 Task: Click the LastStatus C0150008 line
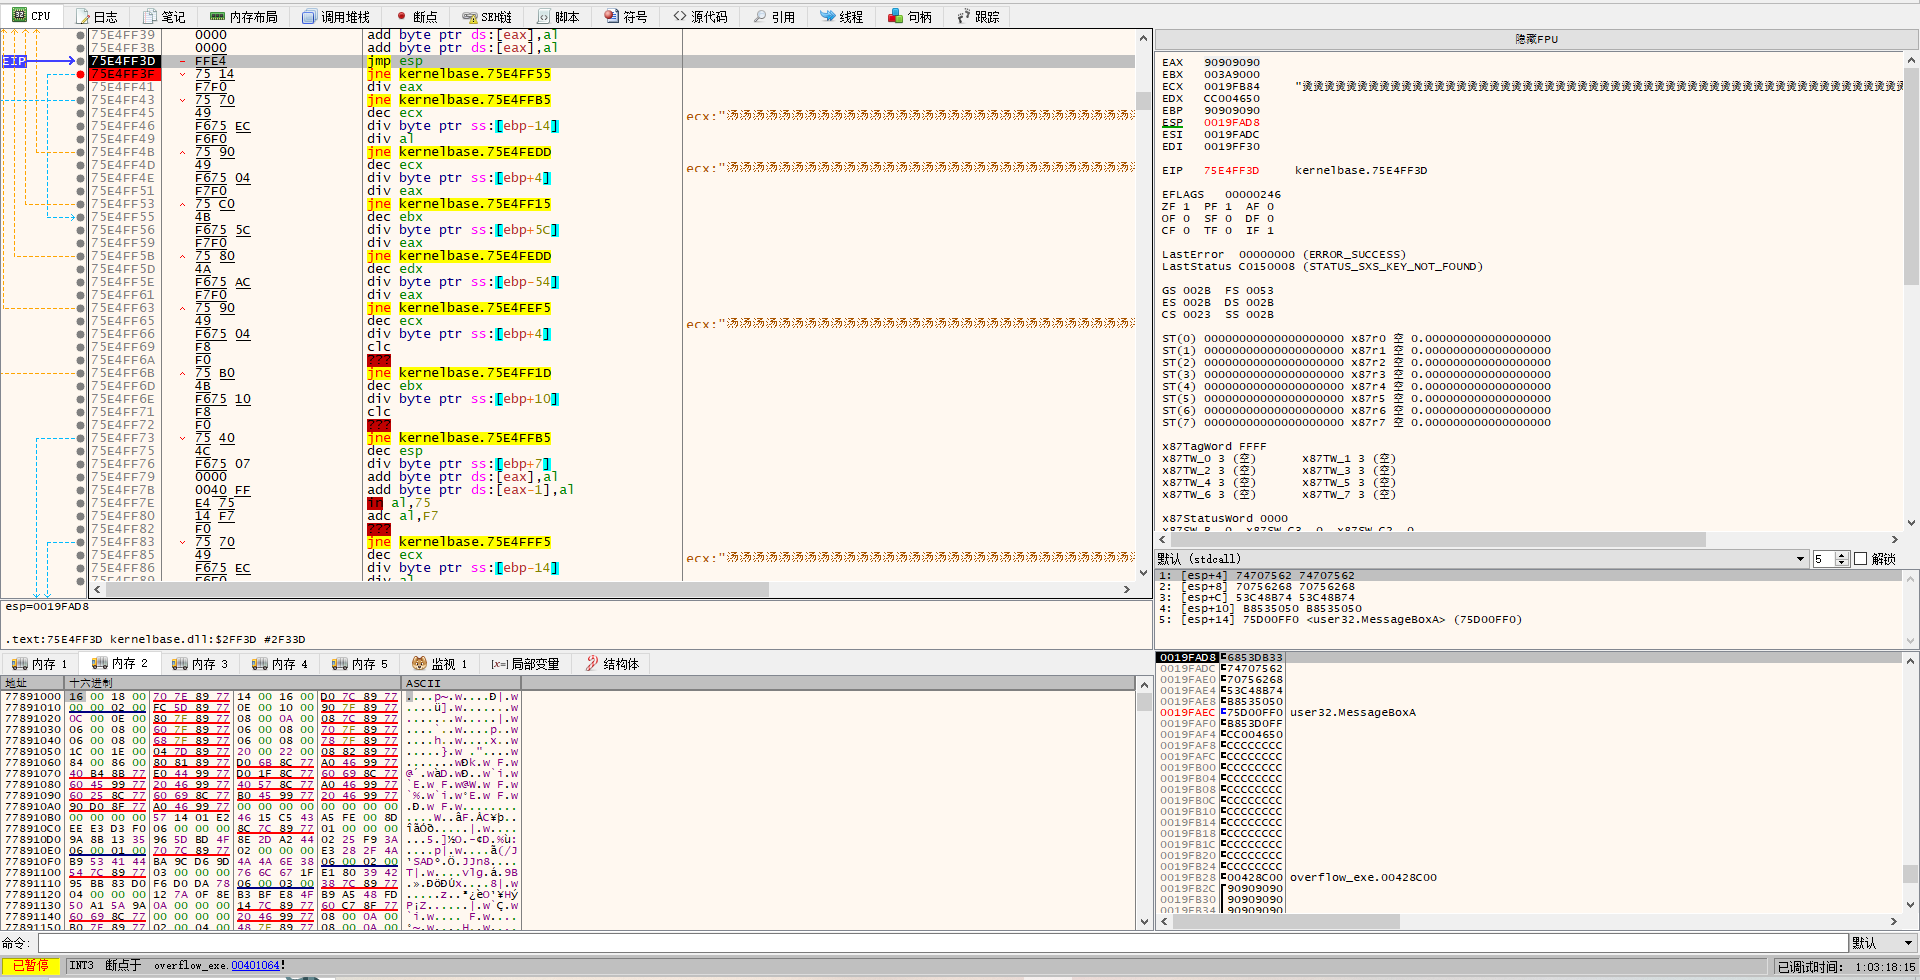tap(1322, 266)
